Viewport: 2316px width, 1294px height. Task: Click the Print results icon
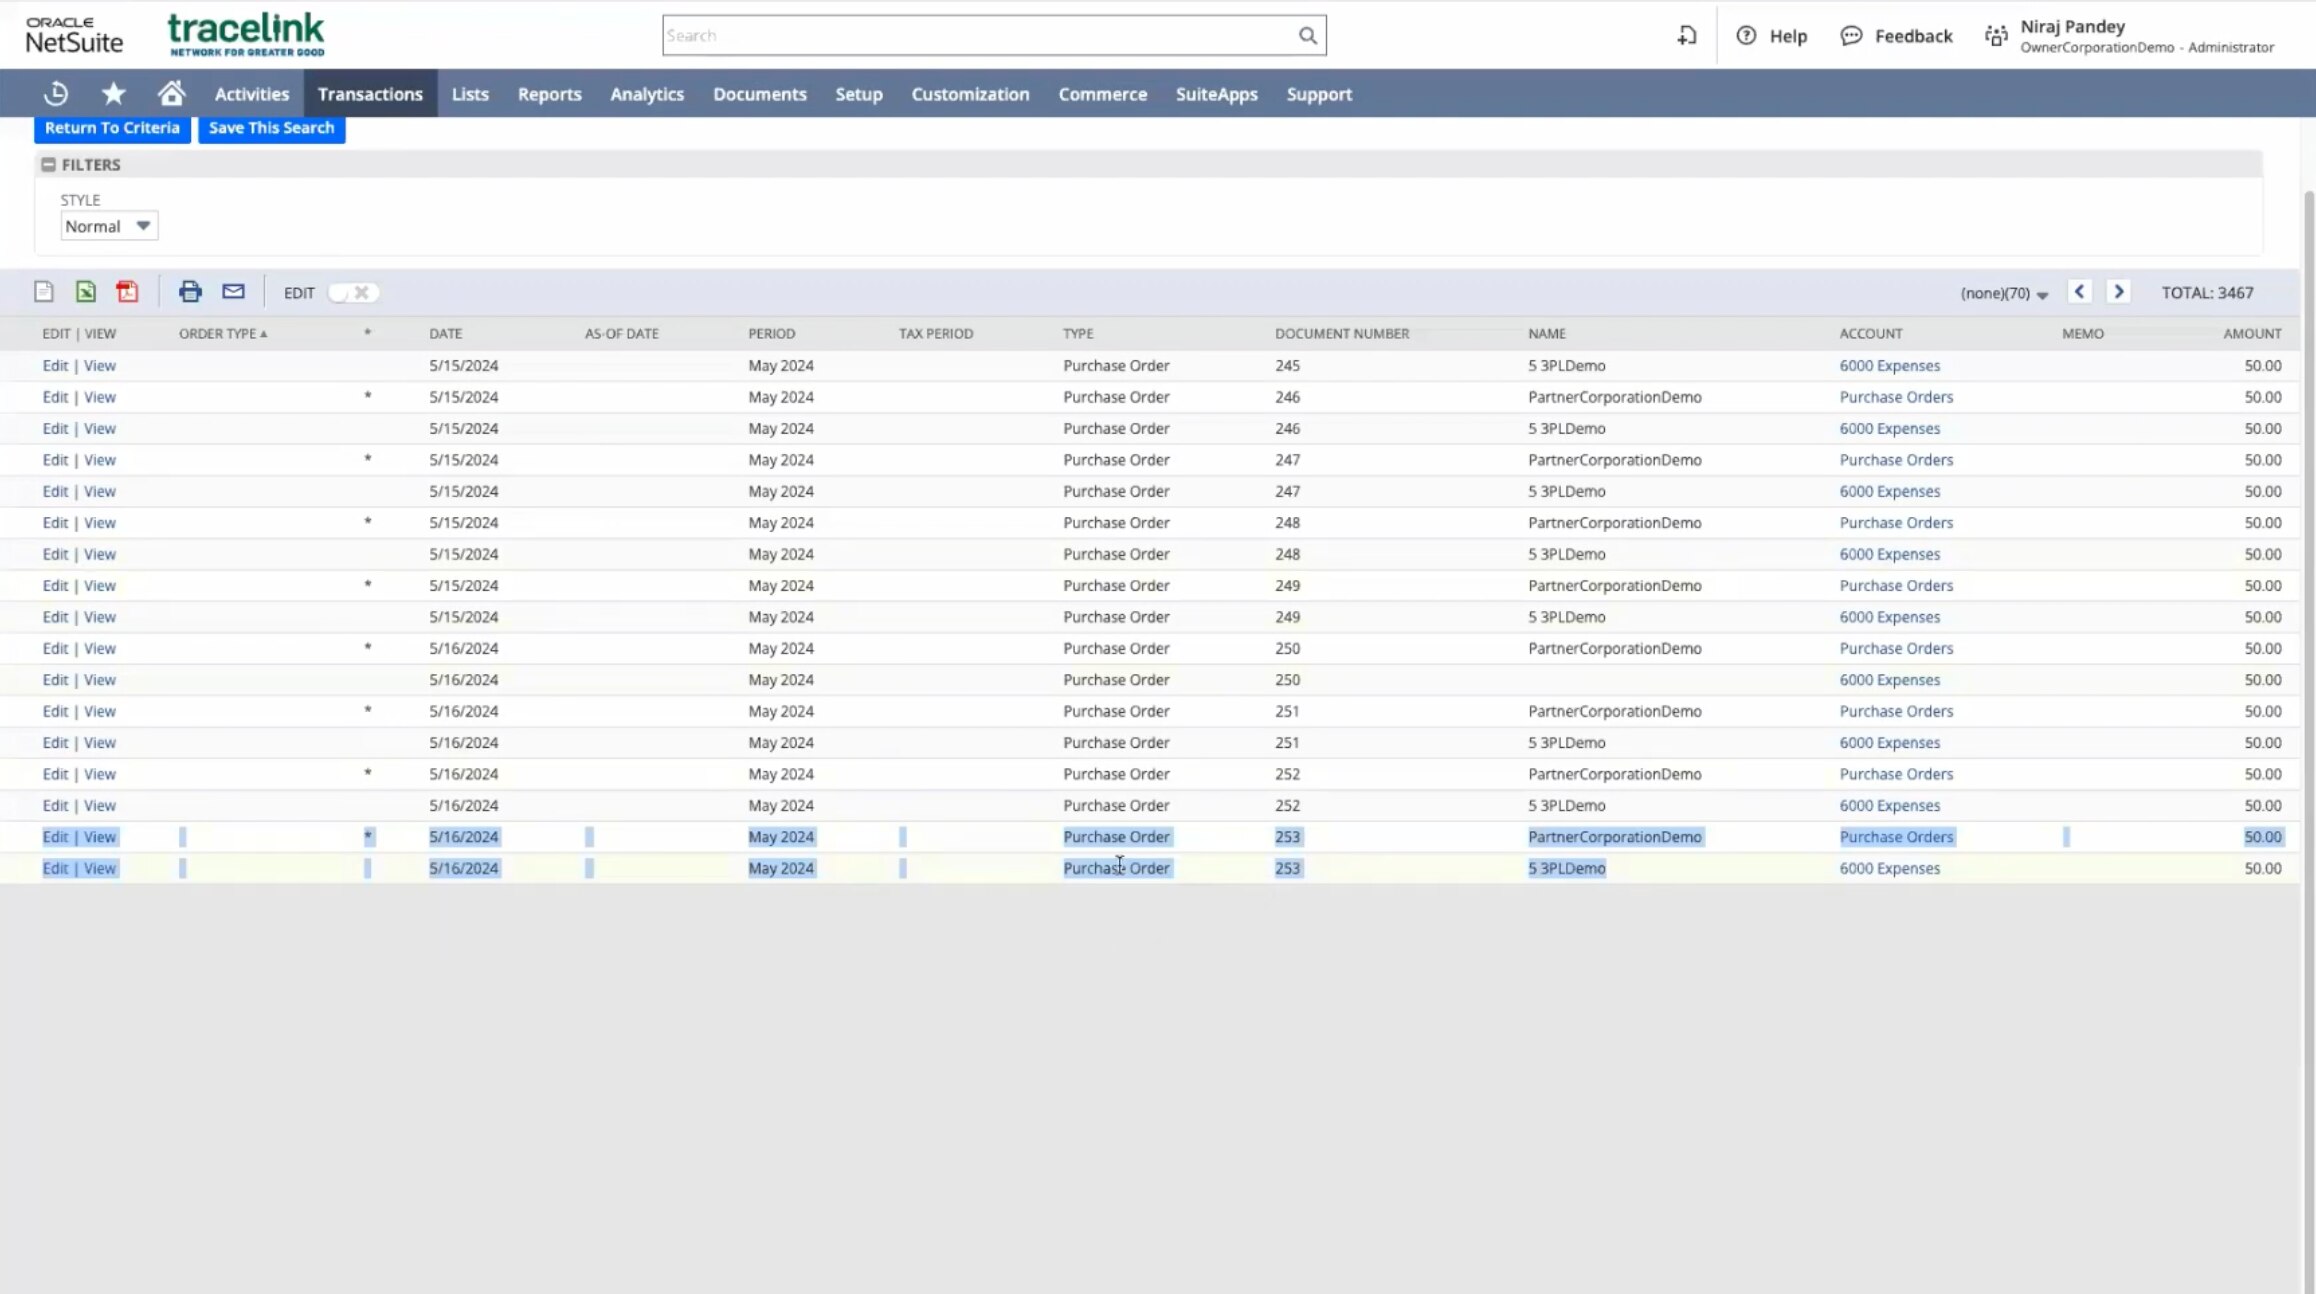tap(190, 291)
